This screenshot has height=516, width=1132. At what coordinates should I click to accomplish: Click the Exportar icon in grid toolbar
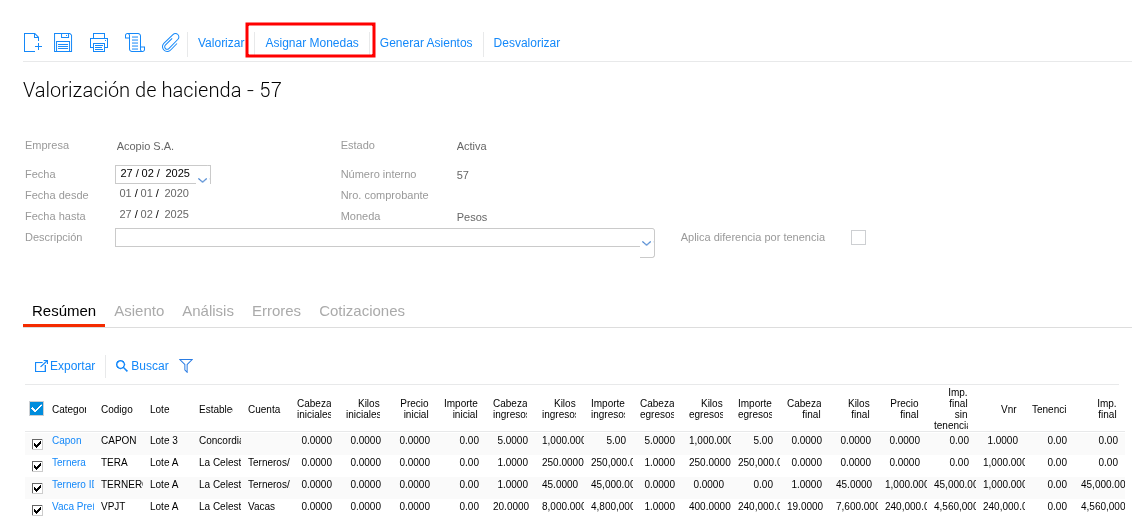point(41,366)
